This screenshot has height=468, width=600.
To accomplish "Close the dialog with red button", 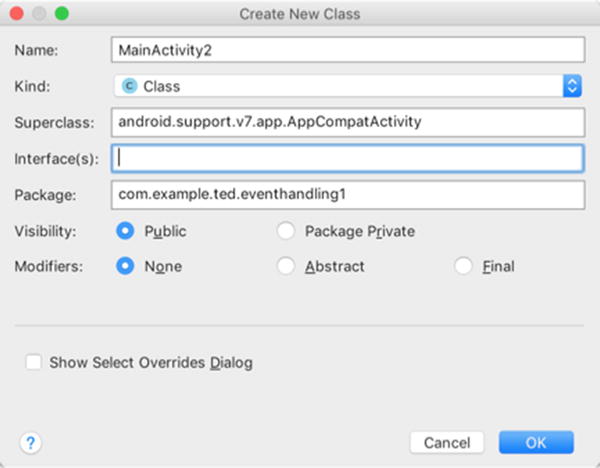I will tap(16, 14).
